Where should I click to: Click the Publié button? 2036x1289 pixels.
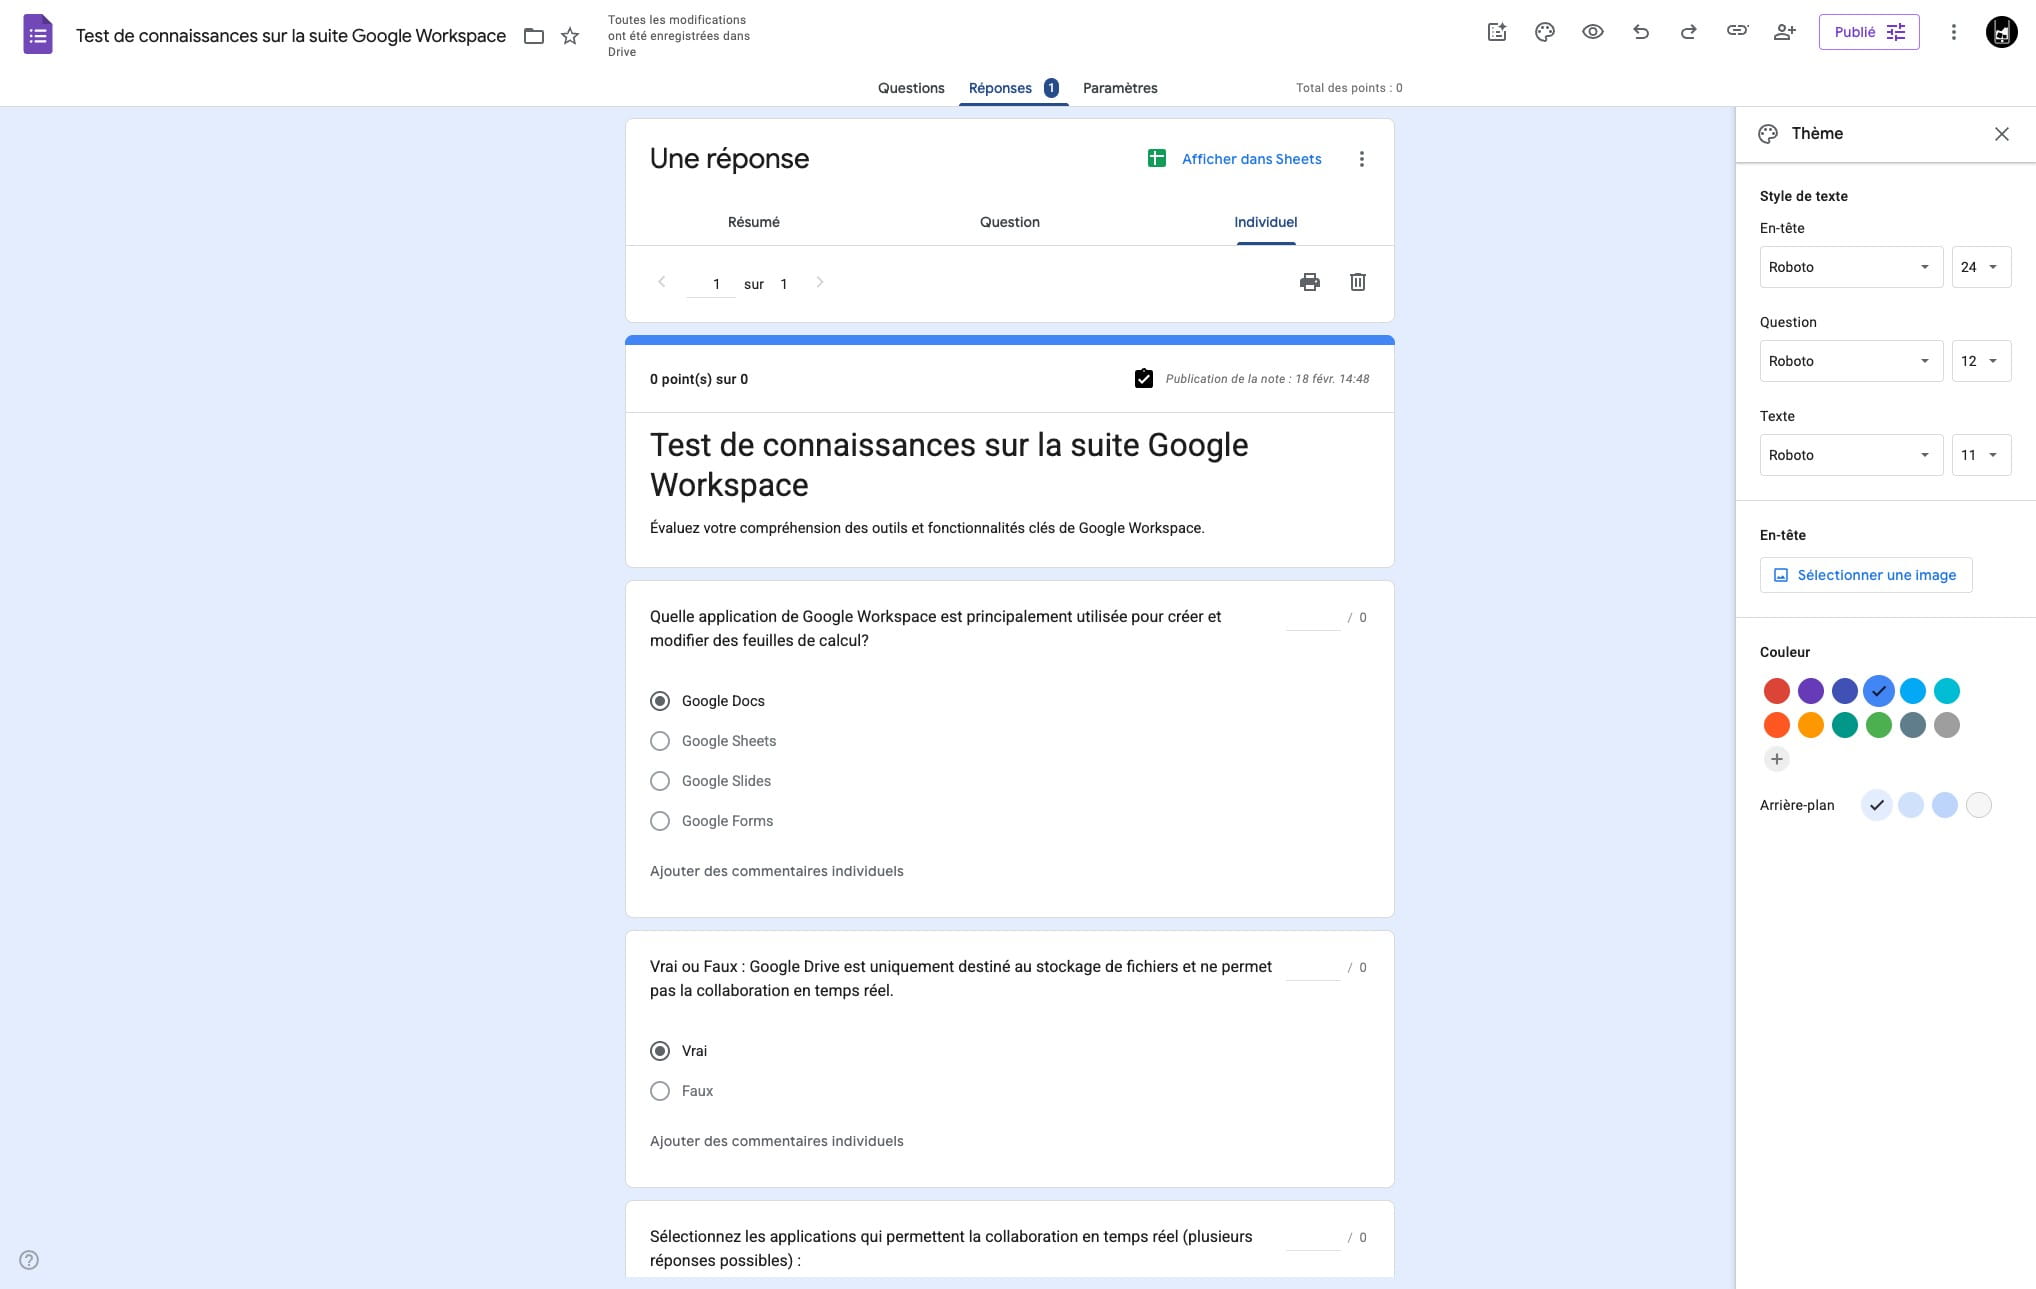point(1869,32)
